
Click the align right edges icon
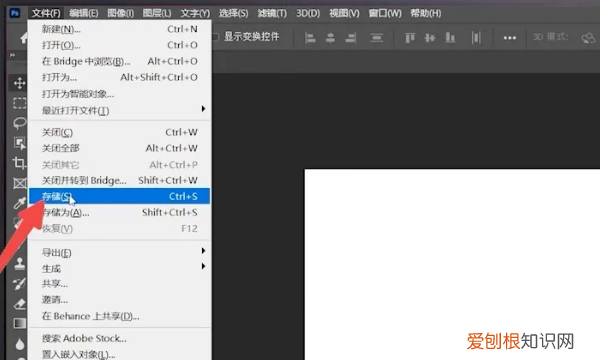[351, 37]
